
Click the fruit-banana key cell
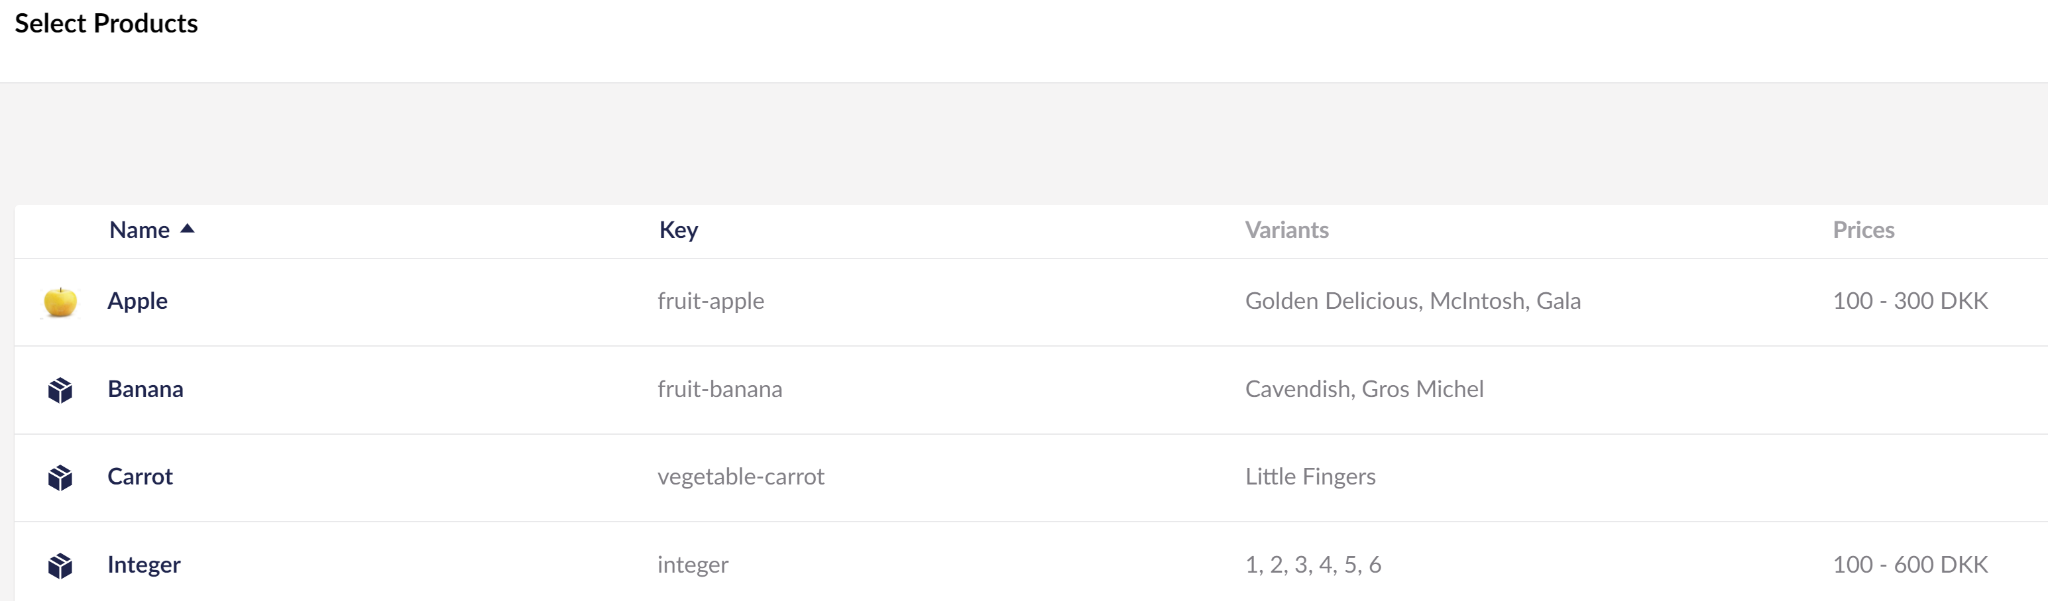[x=720, y=389]
